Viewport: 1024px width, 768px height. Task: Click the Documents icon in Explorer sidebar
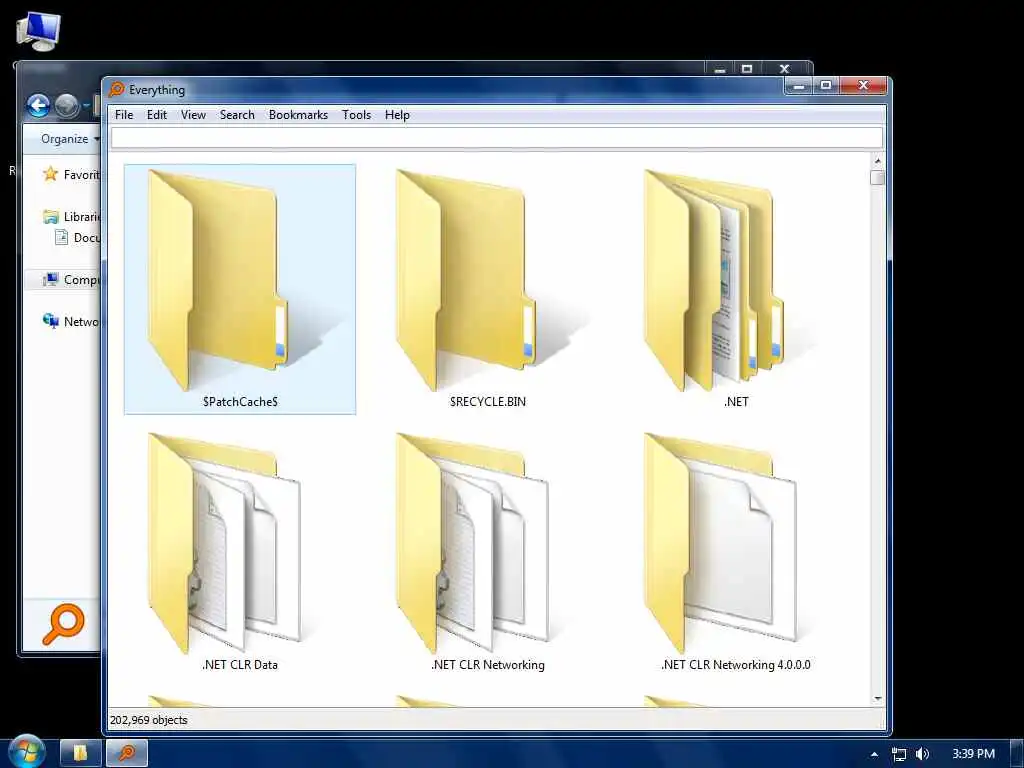[61, 237]
